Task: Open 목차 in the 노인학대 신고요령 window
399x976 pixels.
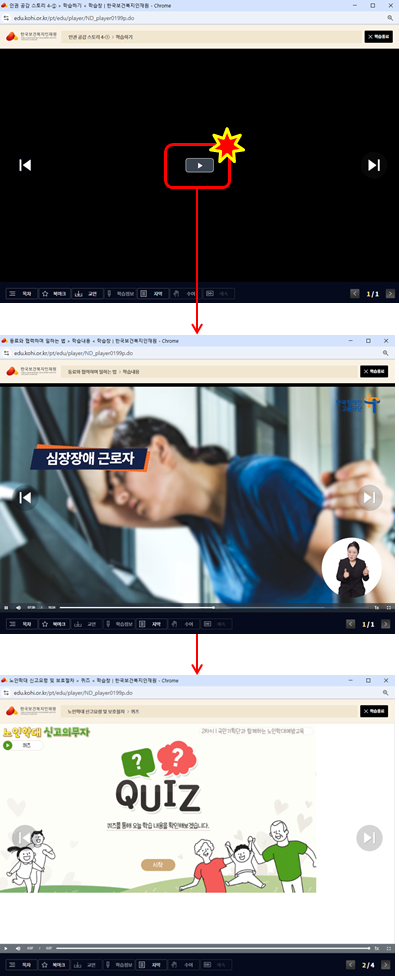Action: (x=22, y=965)
